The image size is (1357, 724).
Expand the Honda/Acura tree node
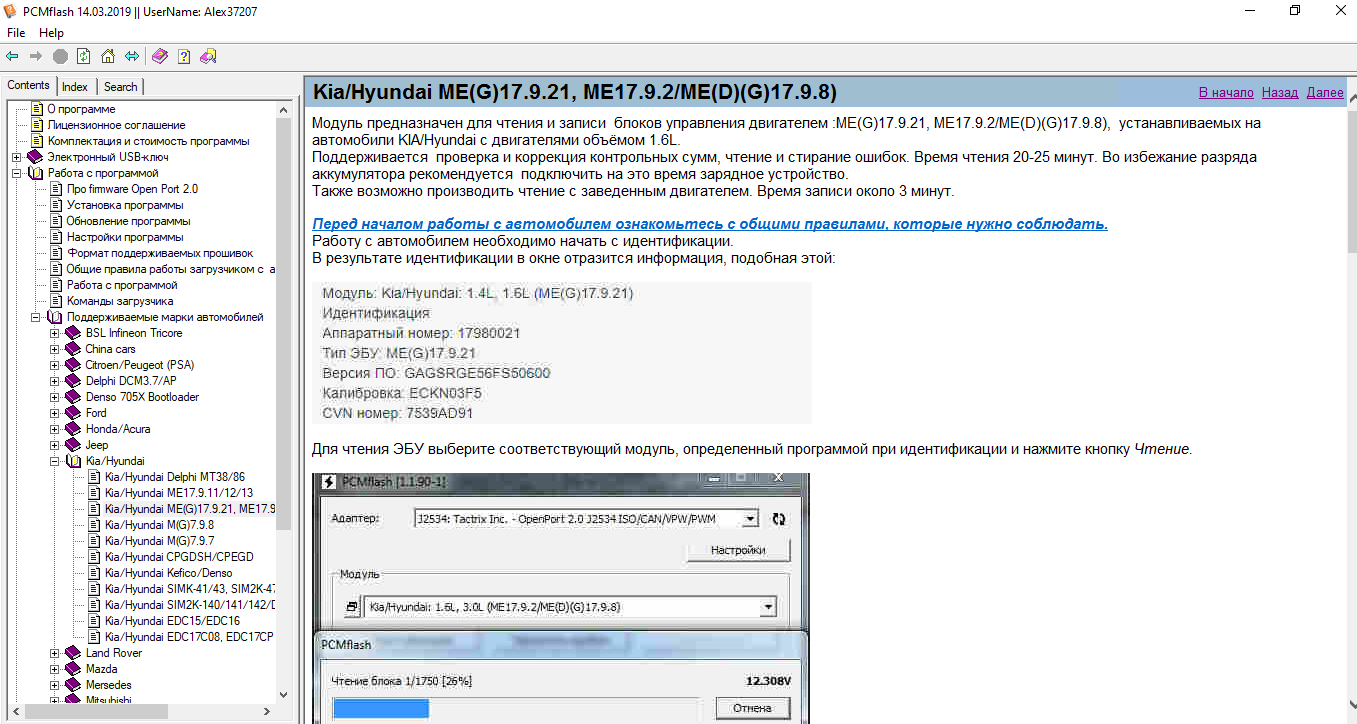click(x=55, y=429)
